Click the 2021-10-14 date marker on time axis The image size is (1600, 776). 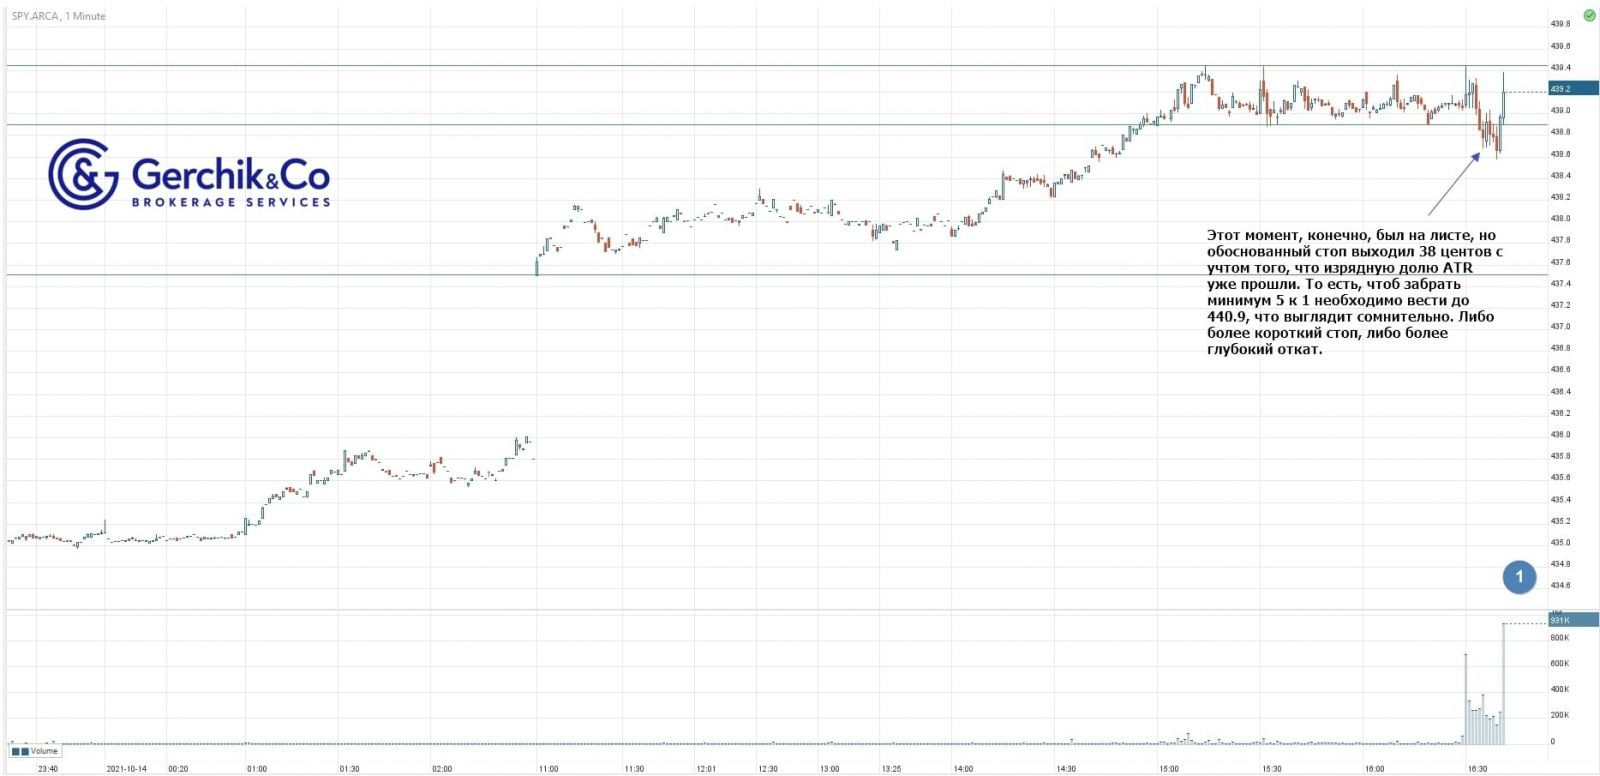coord(127,769)
